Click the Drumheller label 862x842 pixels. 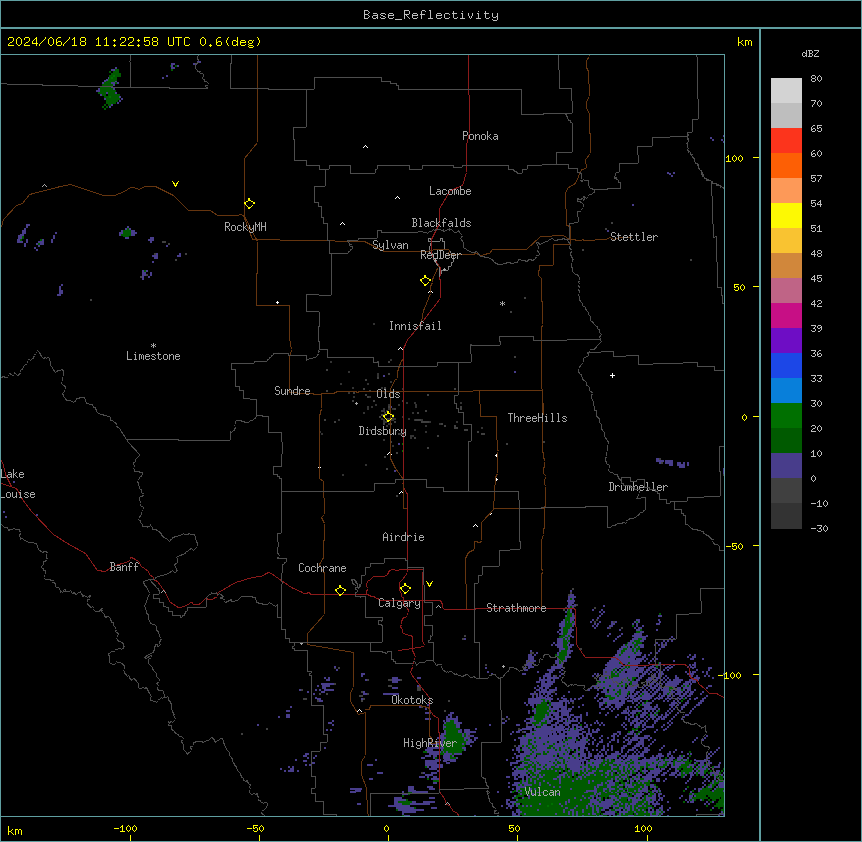[x=638, y=487]
